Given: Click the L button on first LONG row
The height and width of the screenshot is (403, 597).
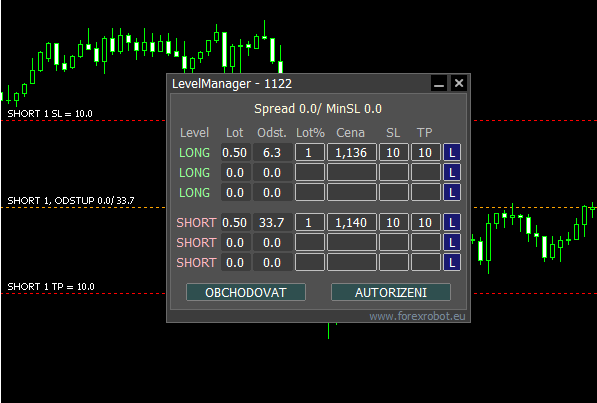Looking at the screenshot, I should tap(452, 152).
